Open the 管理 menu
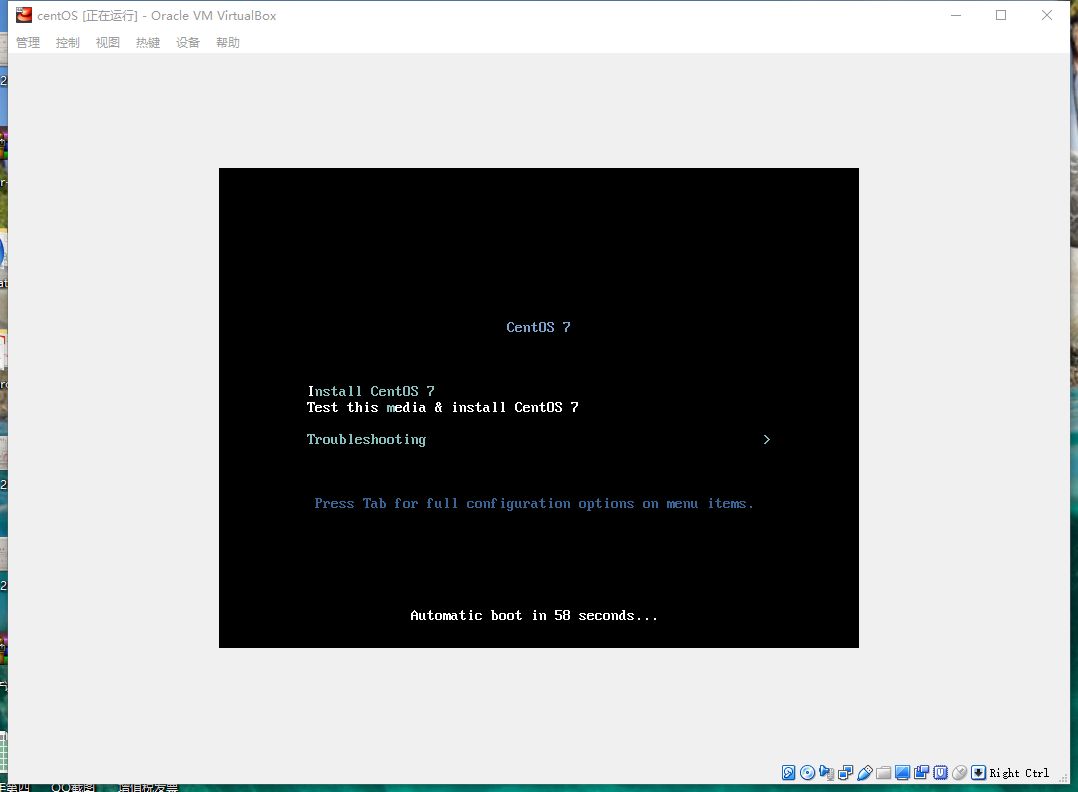Image resolution: width=1078 pixels, height=792 pixels. [28, 43]
